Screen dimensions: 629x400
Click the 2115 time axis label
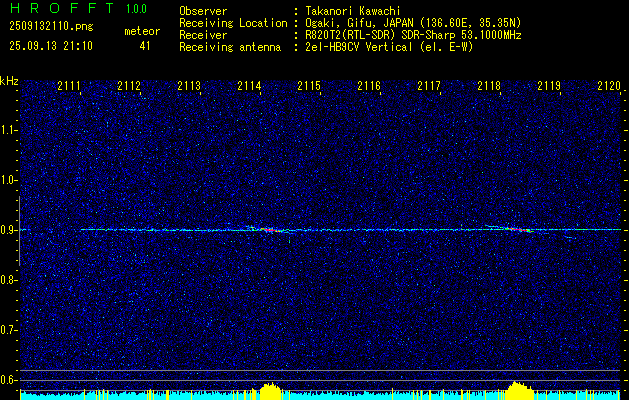tap(309, 86)
